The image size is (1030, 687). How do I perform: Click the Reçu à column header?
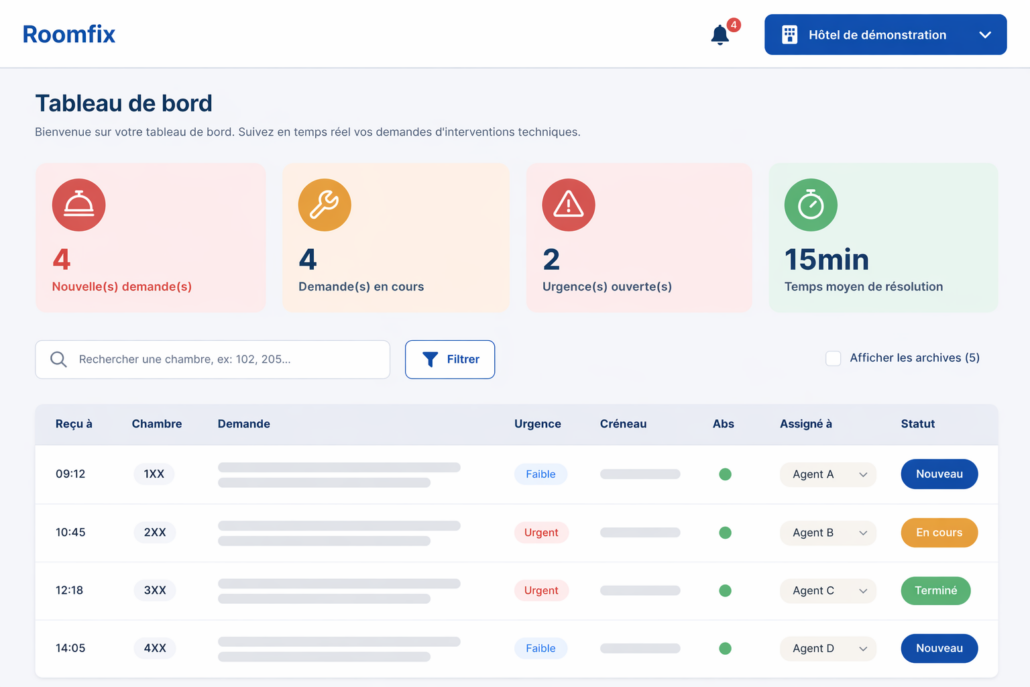point(74,424)
